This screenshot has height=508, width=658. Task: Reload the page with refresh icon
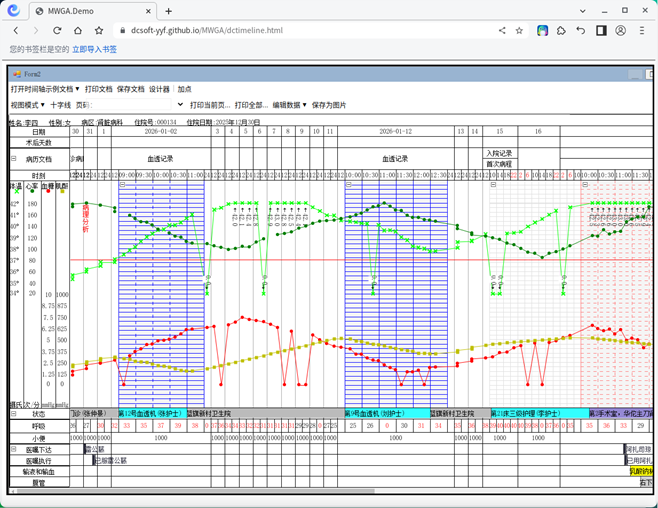(x=57, y=31)
